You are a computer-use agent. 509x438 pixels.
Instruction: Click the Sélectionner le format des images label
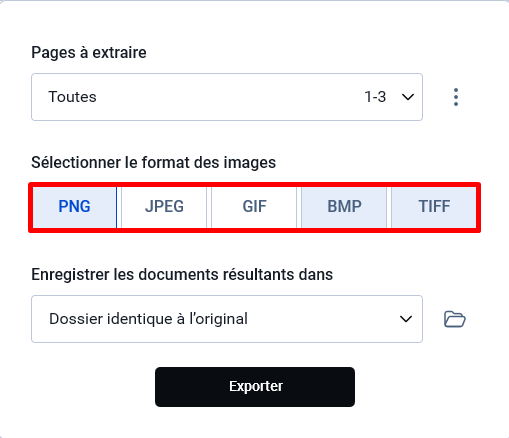pos(154,163)
